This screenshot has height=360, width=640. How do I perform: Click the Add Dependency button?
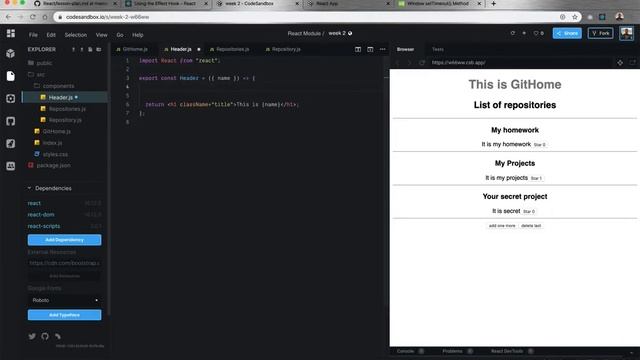click(x=64, y=240)
